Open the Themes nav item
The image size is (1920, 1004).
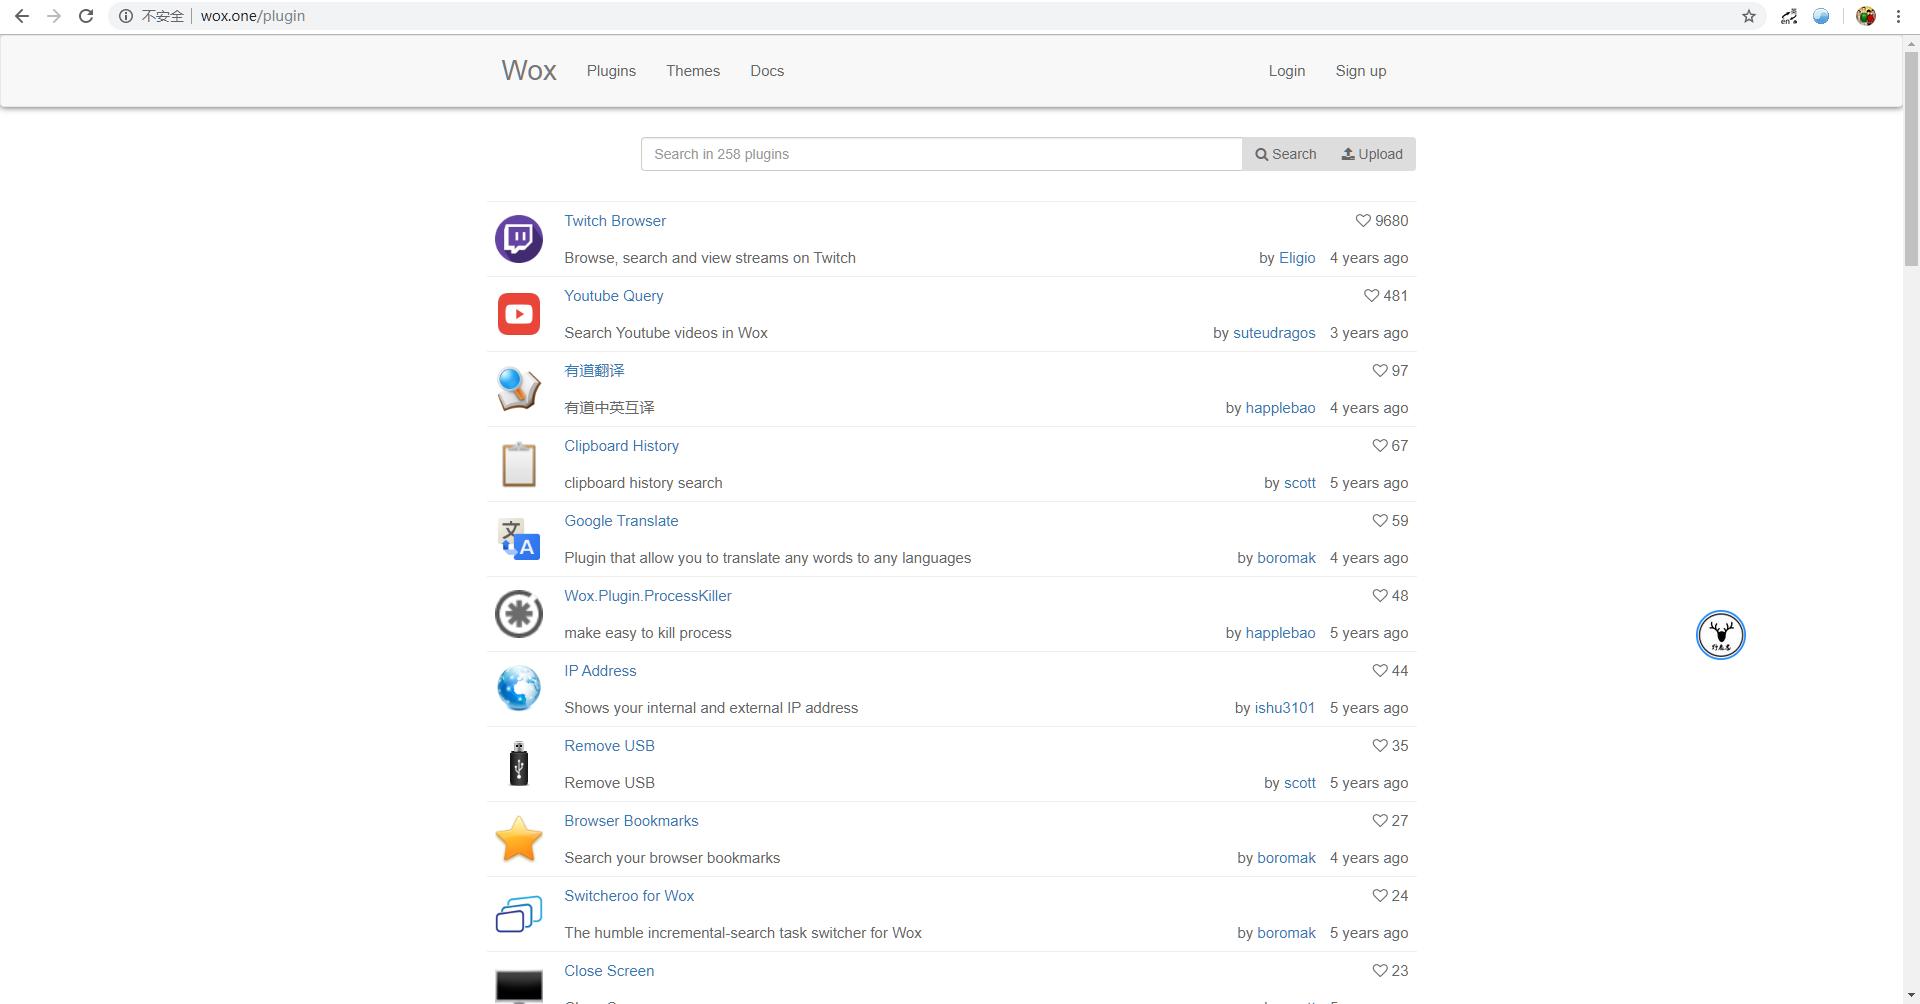coord(693,71)
